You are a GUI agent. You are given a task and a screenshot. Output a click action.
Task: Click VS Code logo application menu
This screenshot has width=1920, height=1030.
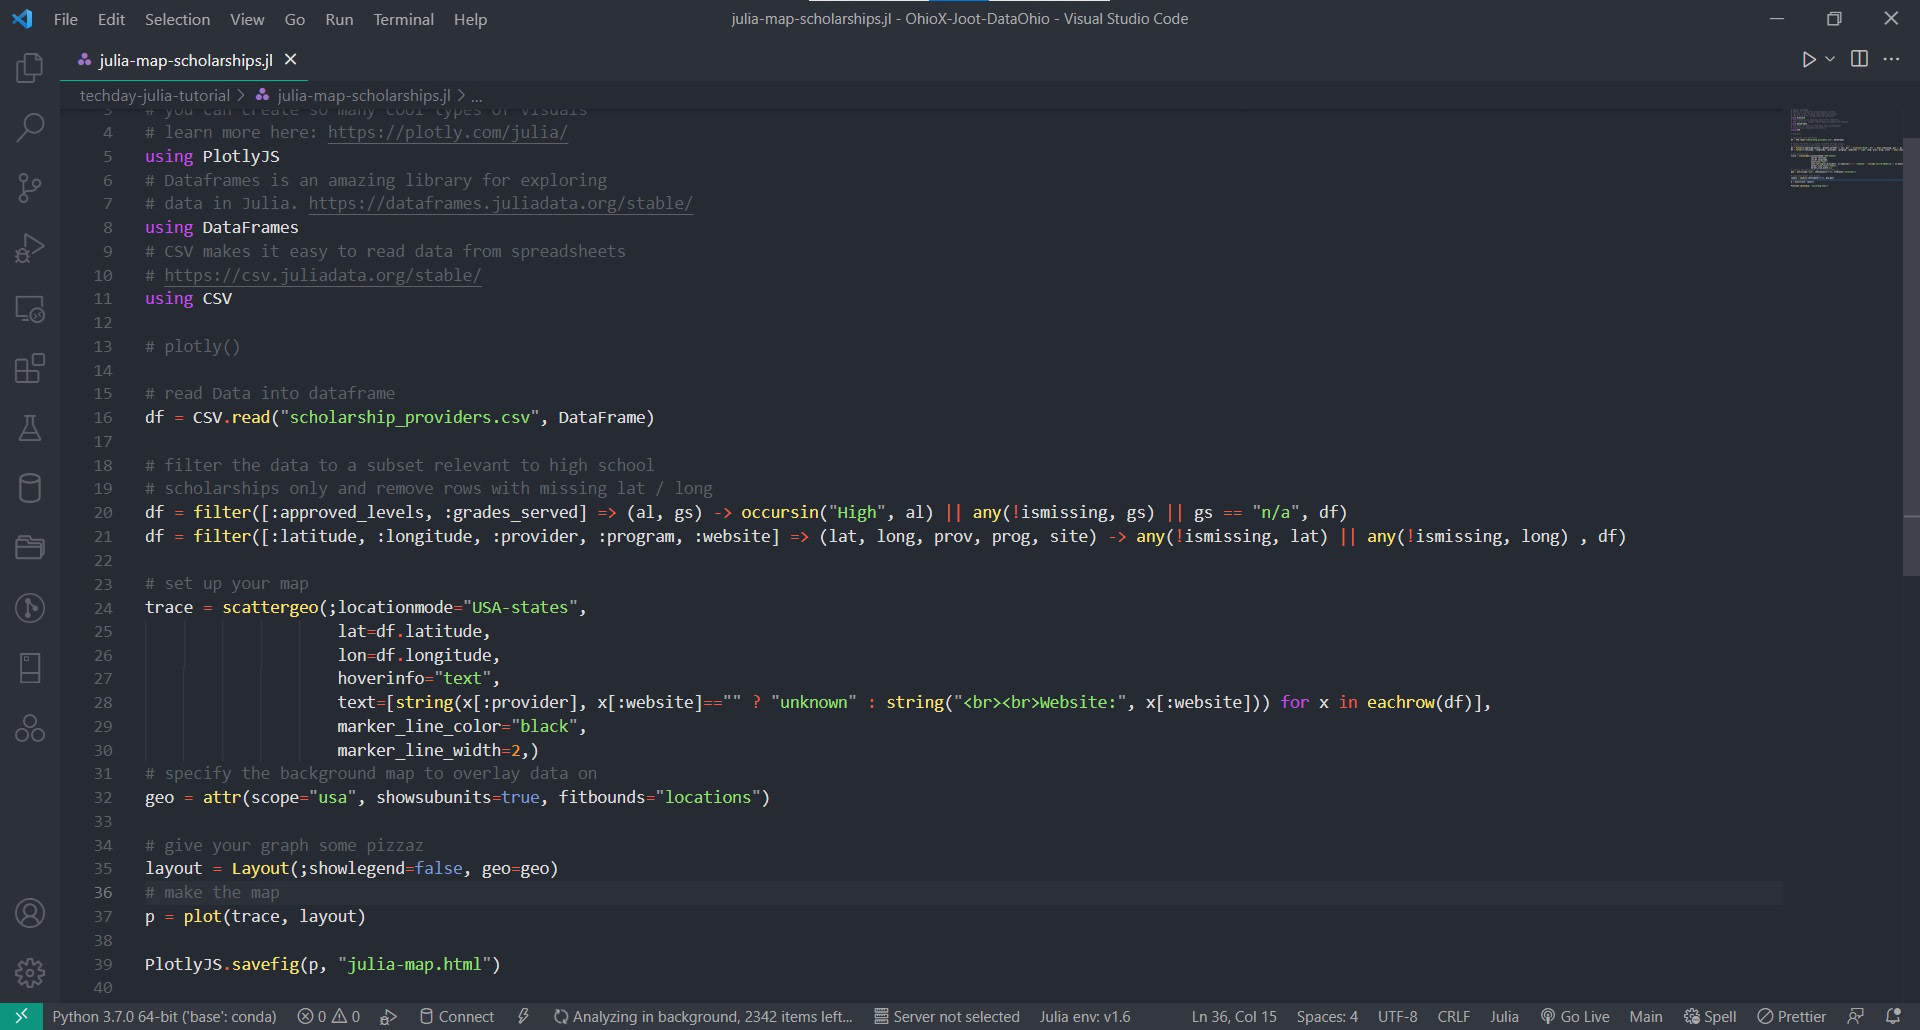pos(21,19)
